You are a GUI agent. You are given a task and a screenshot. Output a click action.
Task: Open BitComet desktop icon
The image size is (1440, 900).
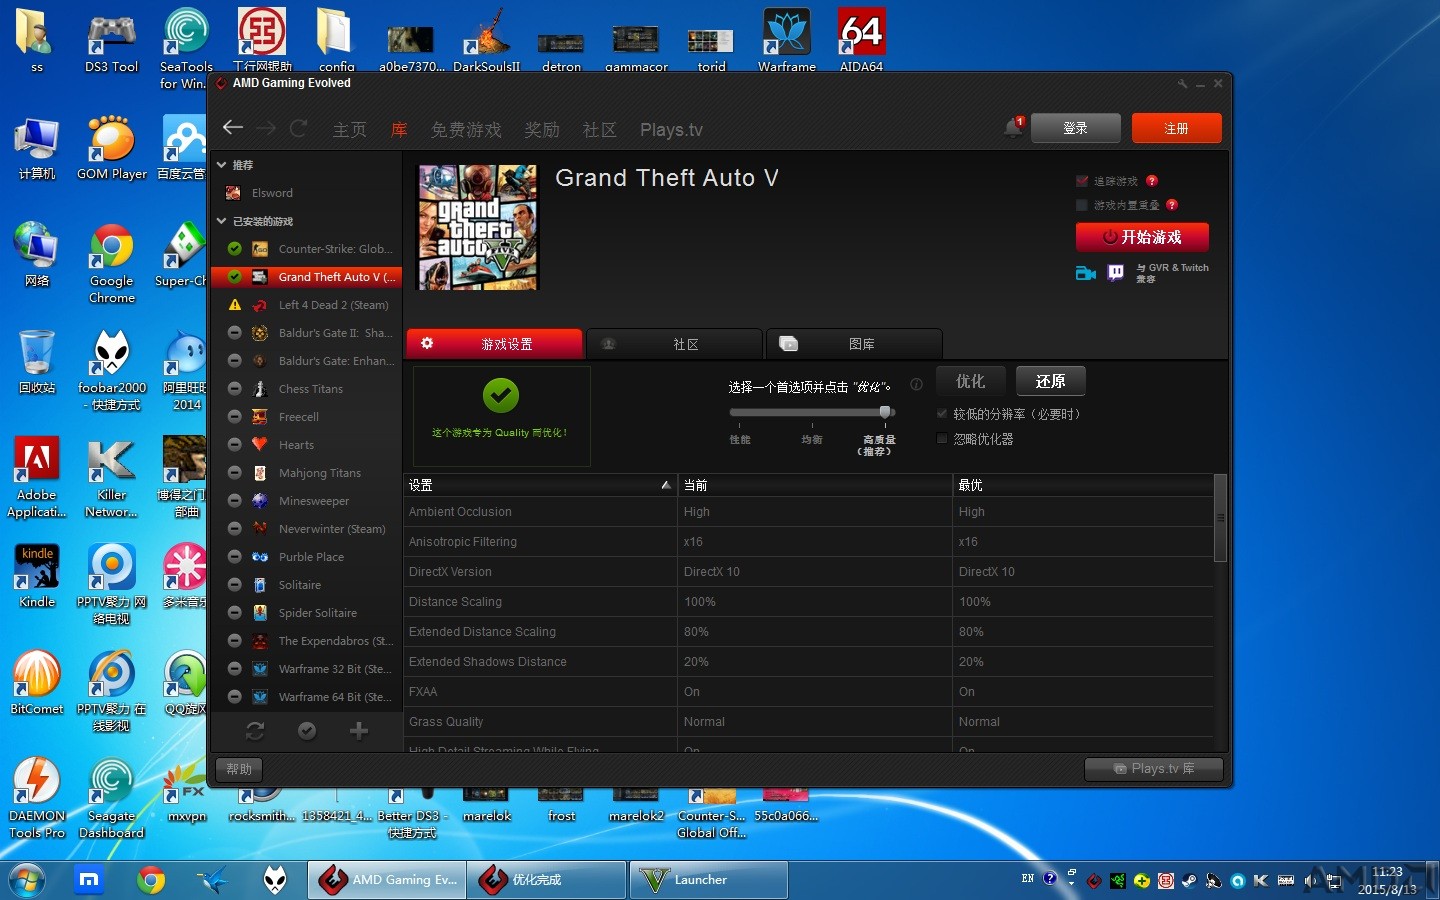pos(37,683)
